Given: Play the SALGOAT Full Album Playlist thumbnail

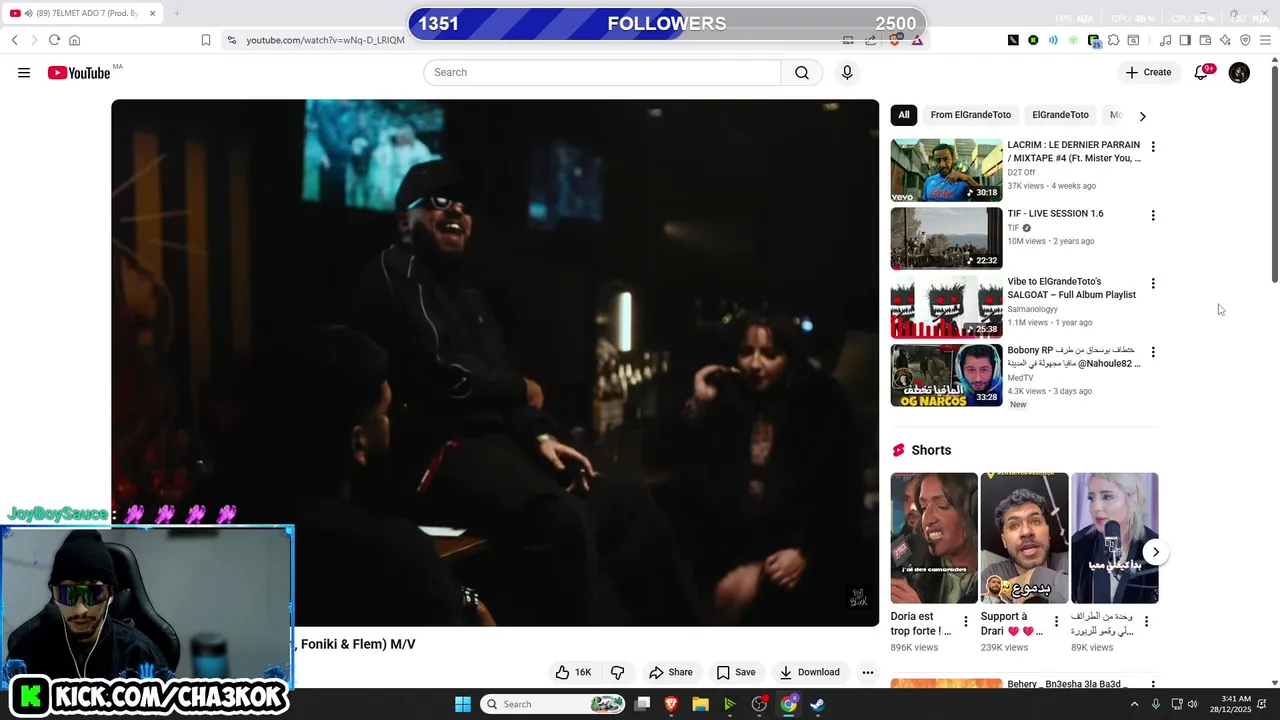Looking at the screenshot, I should point(946,307).
